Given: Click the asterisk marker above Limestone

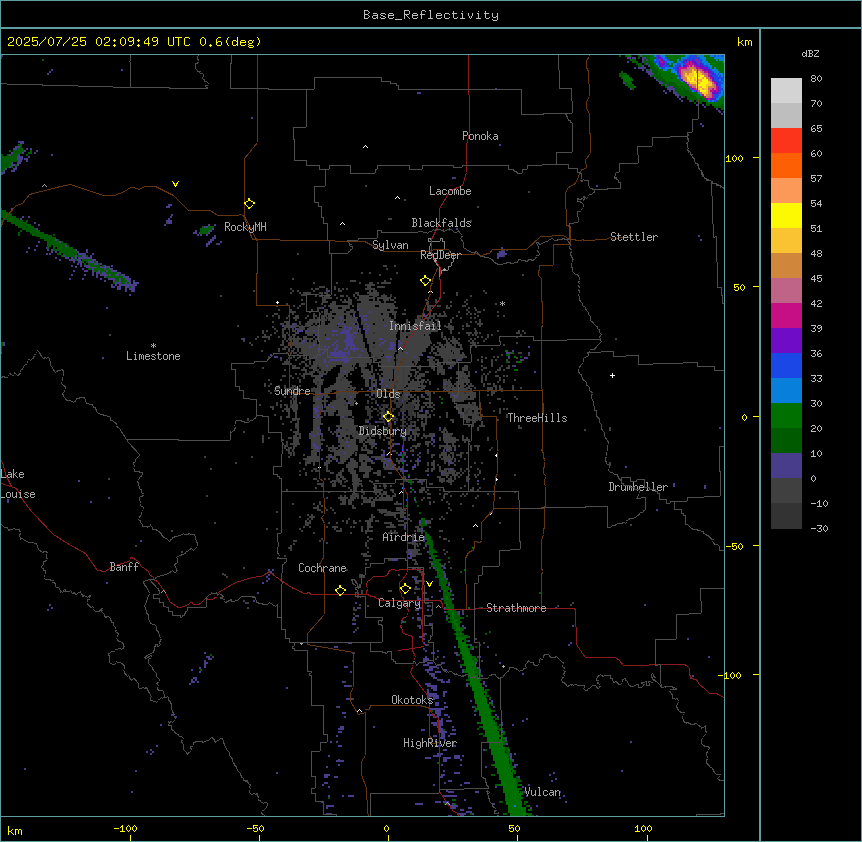Looking at the screenshot, I should tap(153, 346).
